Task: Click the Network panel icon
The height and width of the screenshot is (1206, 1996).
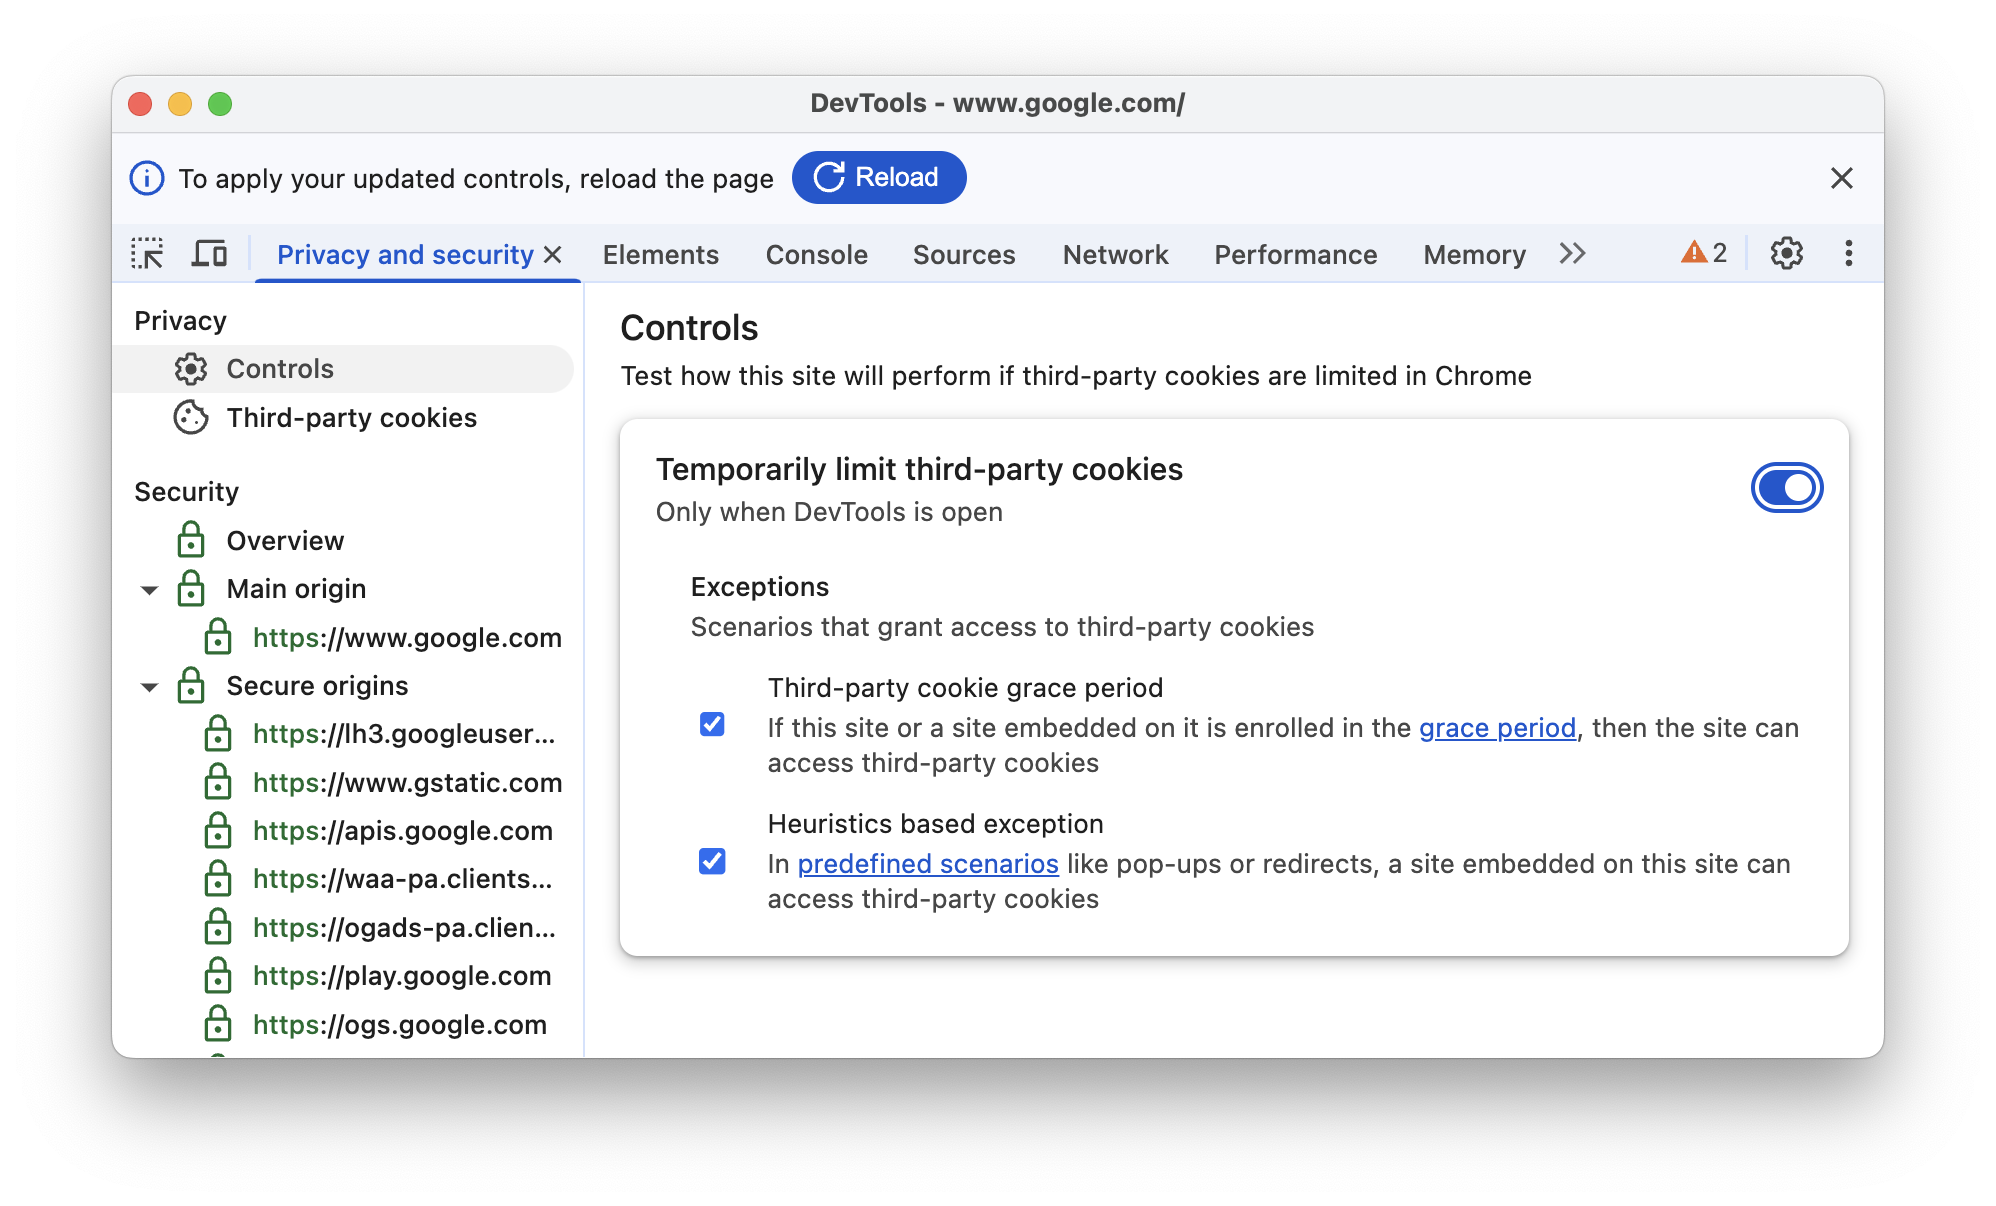Action: pos(1115,254)
